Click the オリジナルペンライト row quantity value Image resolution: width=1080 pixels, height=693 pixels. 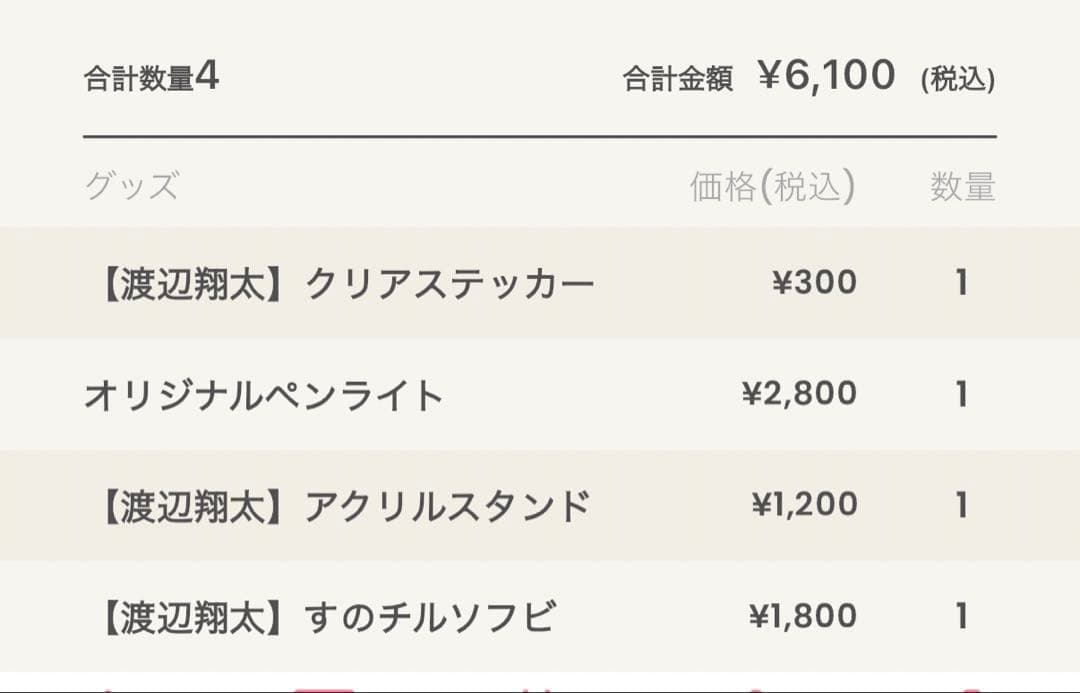tap(961, 394)
